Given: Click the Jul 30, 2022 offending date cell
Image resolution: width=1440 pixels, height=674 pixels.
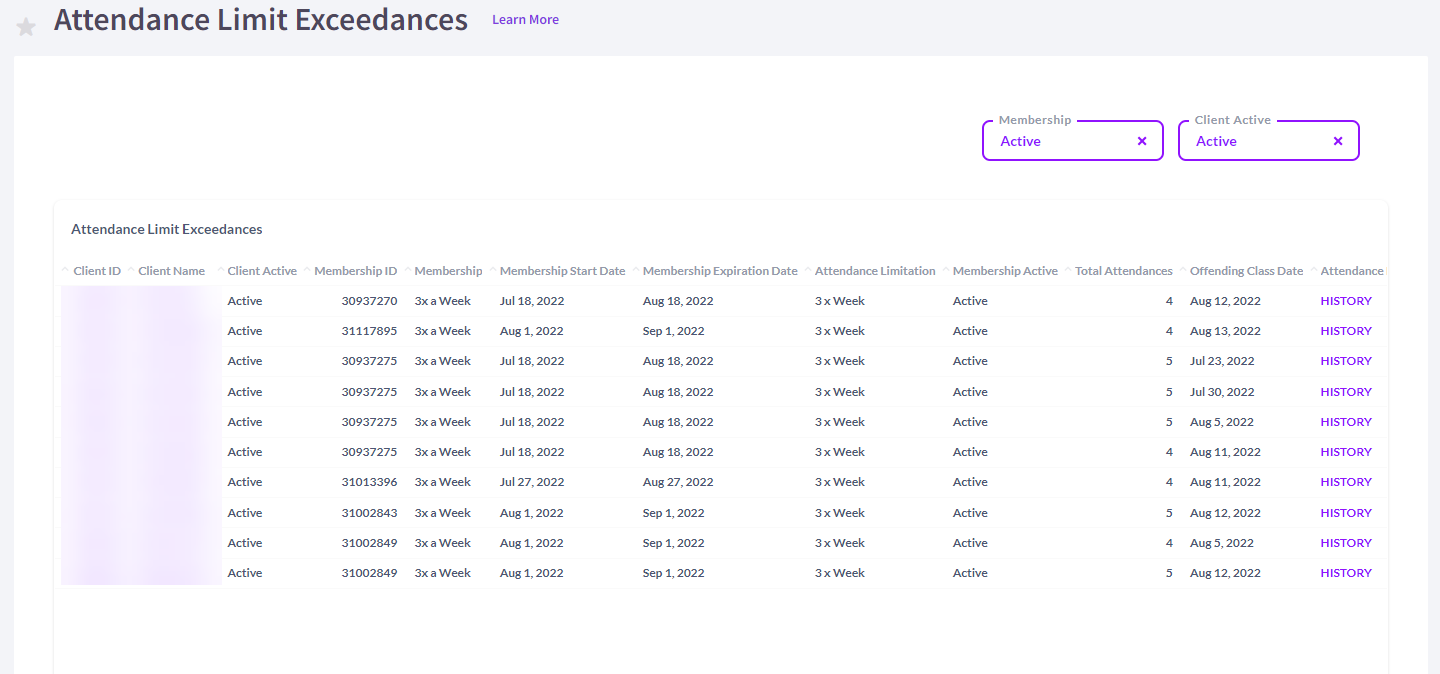Looking at the screenshot, I should point(1222,392).
